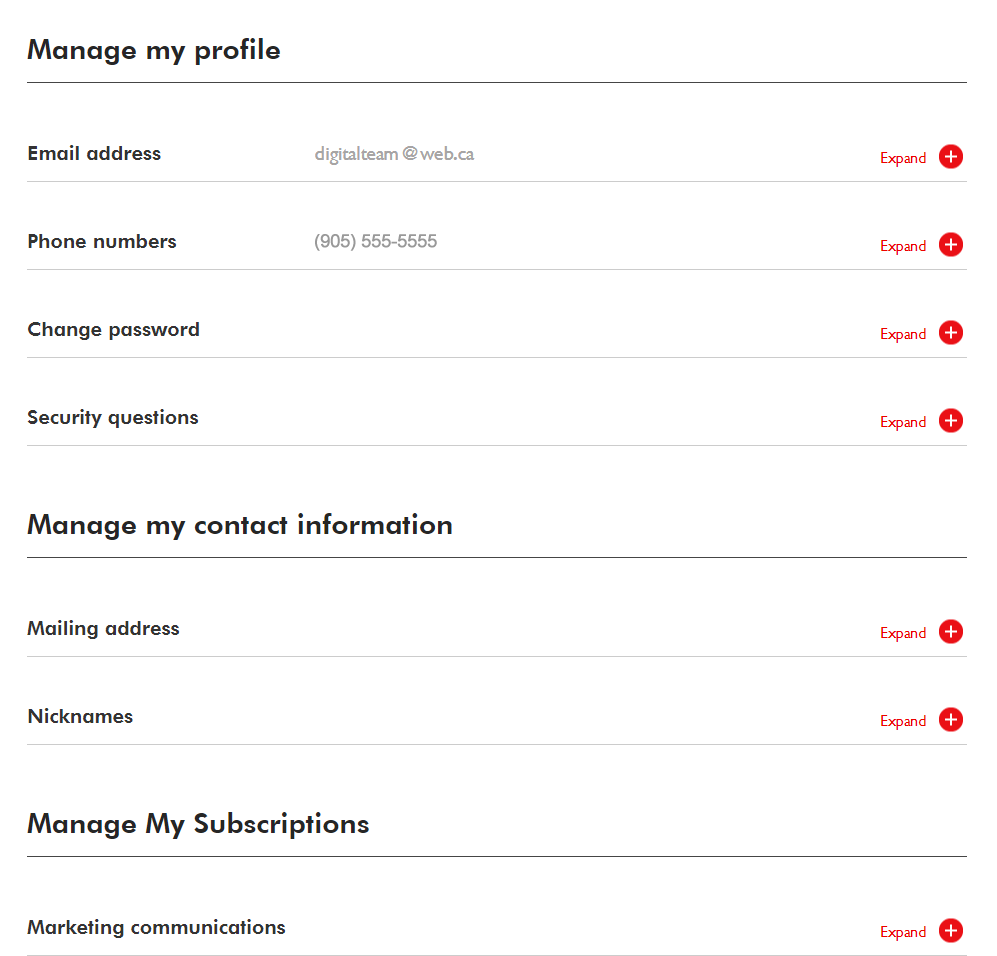This screenshot has height=956, width=997.
Task: Click the red plus icon beside Phone numbers
Action: (950, 245)
